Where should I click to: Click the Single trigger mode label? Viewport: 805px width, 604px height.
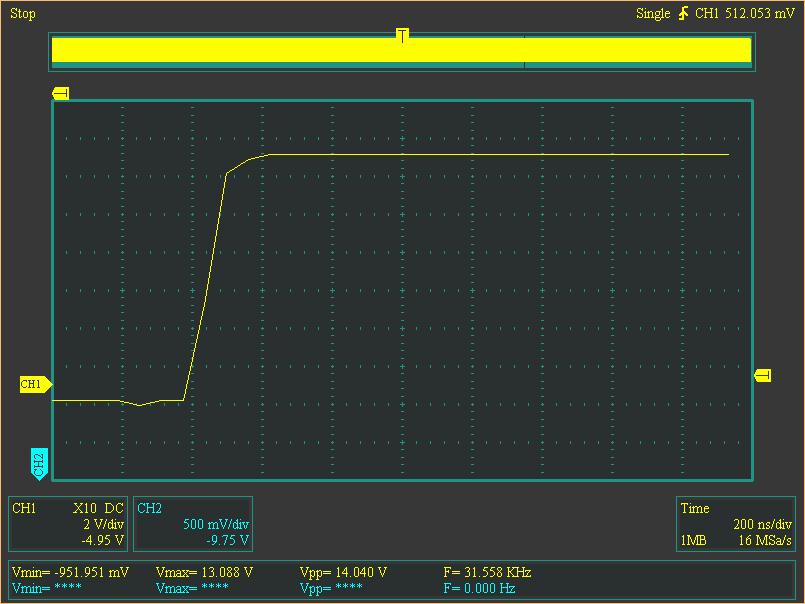pyautogui.click(x=654, y=14)
